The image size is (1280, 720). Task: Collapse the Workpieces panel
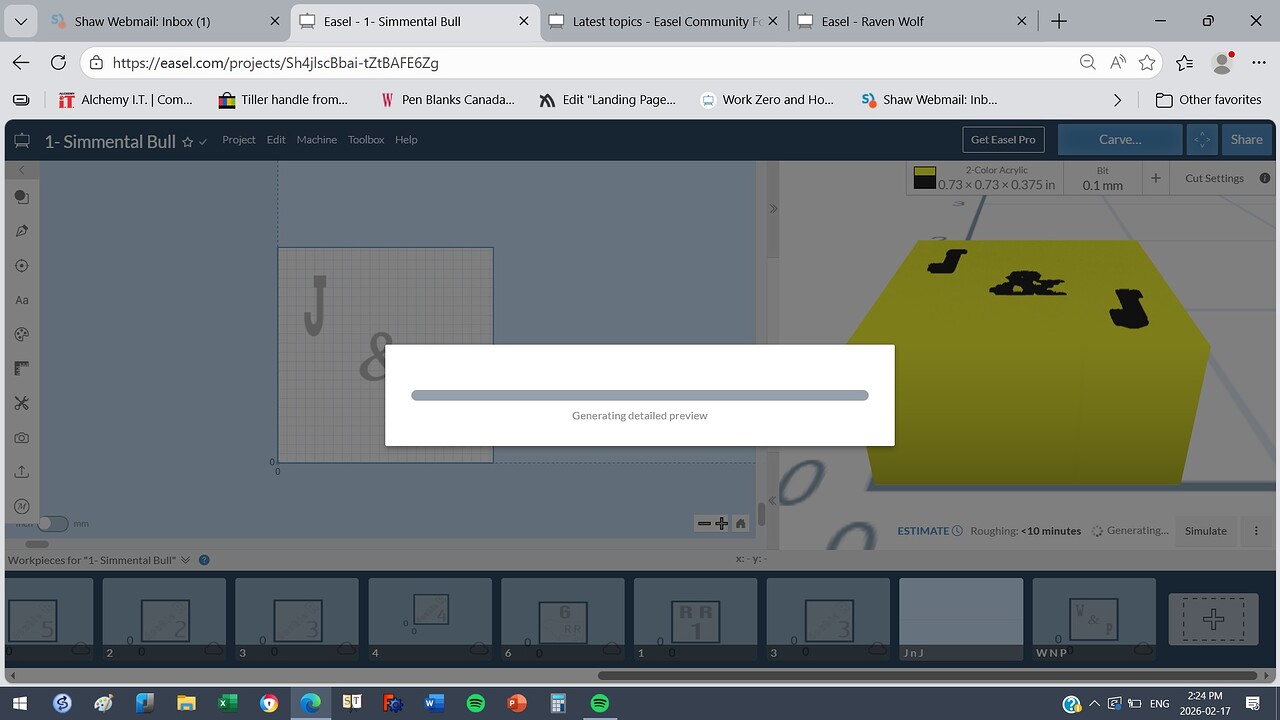pos(185,560)
